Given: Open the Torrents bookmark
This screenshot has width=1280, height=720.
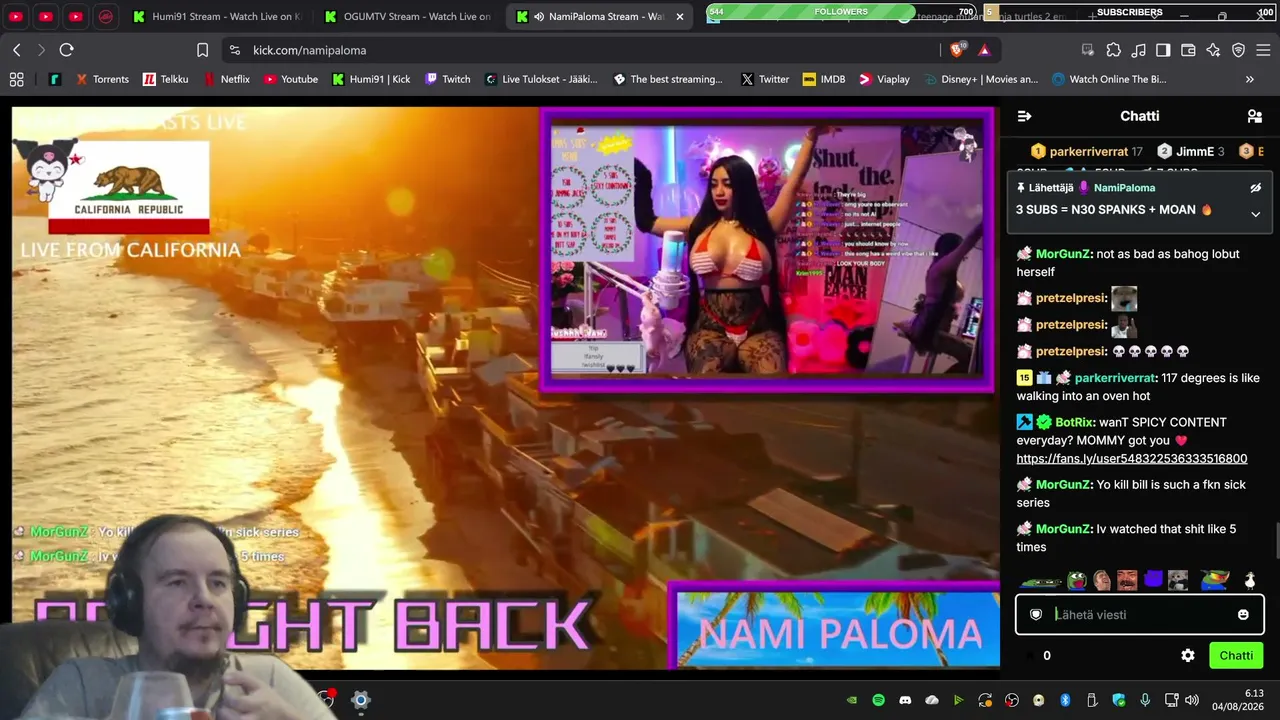Looking at the screenshot, I should click(101, 79).
